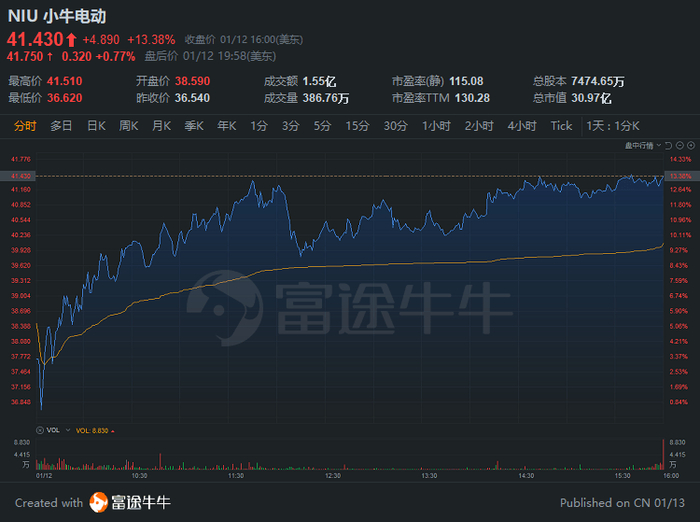Switch to the 多日 tab

click(x=61, y=126)
